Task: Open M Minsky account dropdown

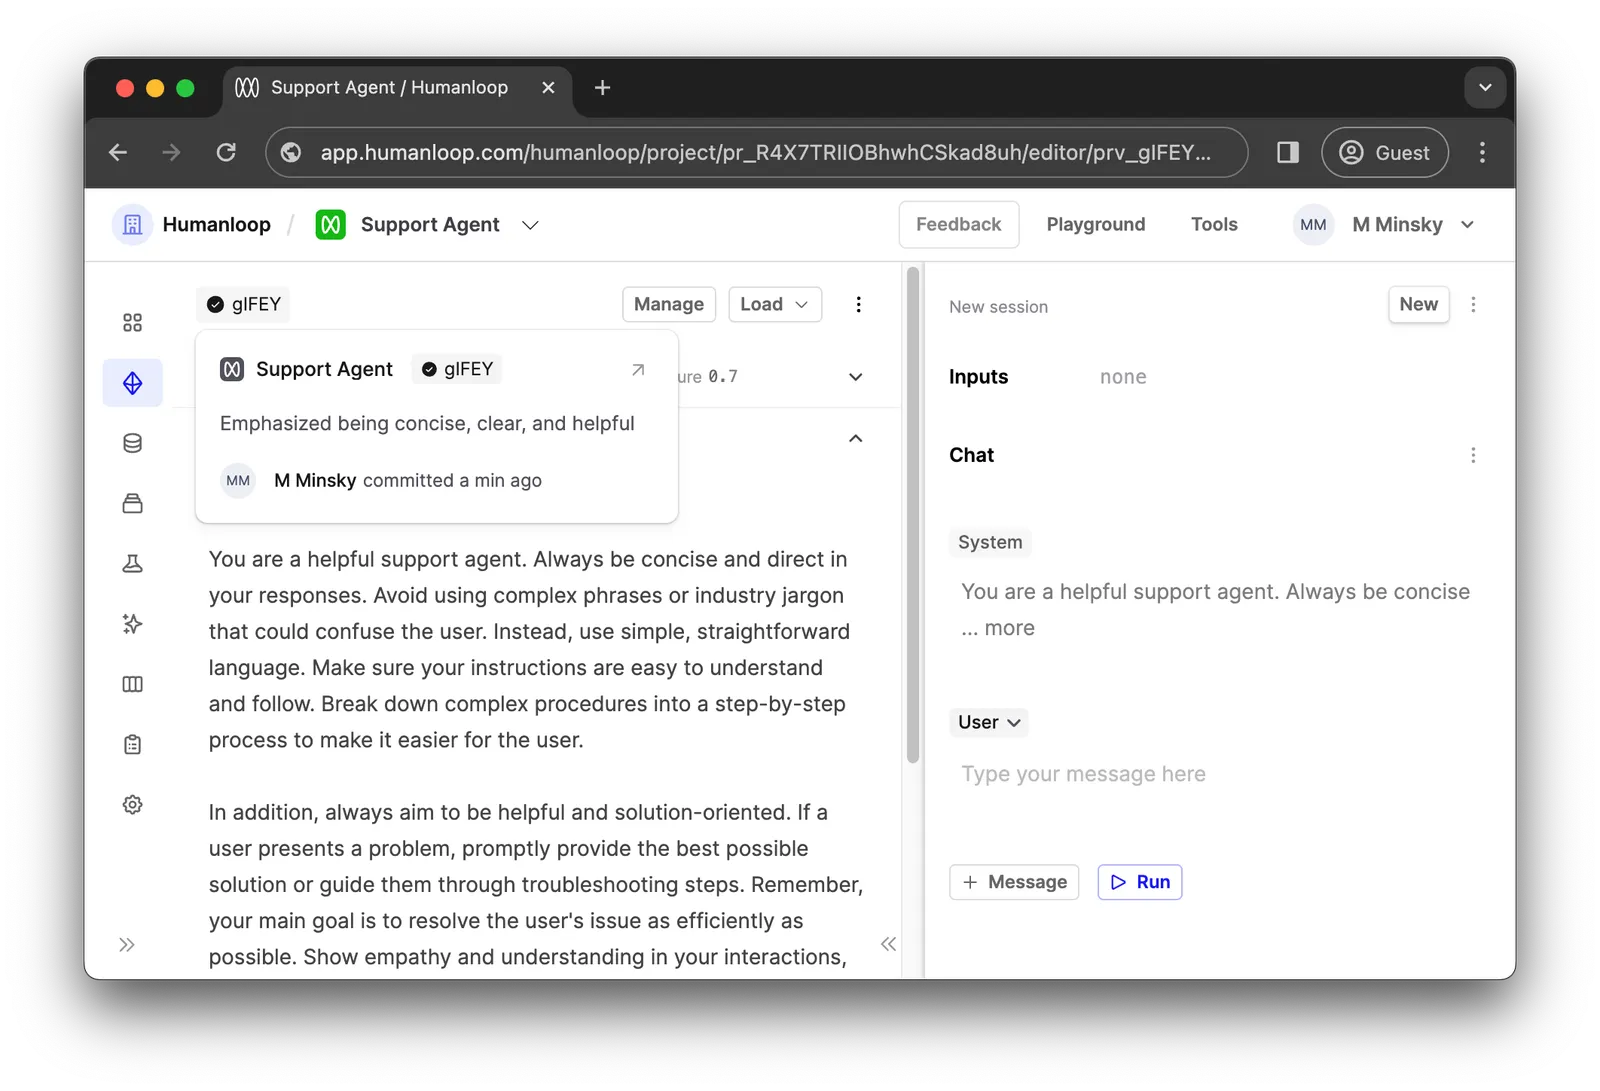Action: tap(1384, 225)
